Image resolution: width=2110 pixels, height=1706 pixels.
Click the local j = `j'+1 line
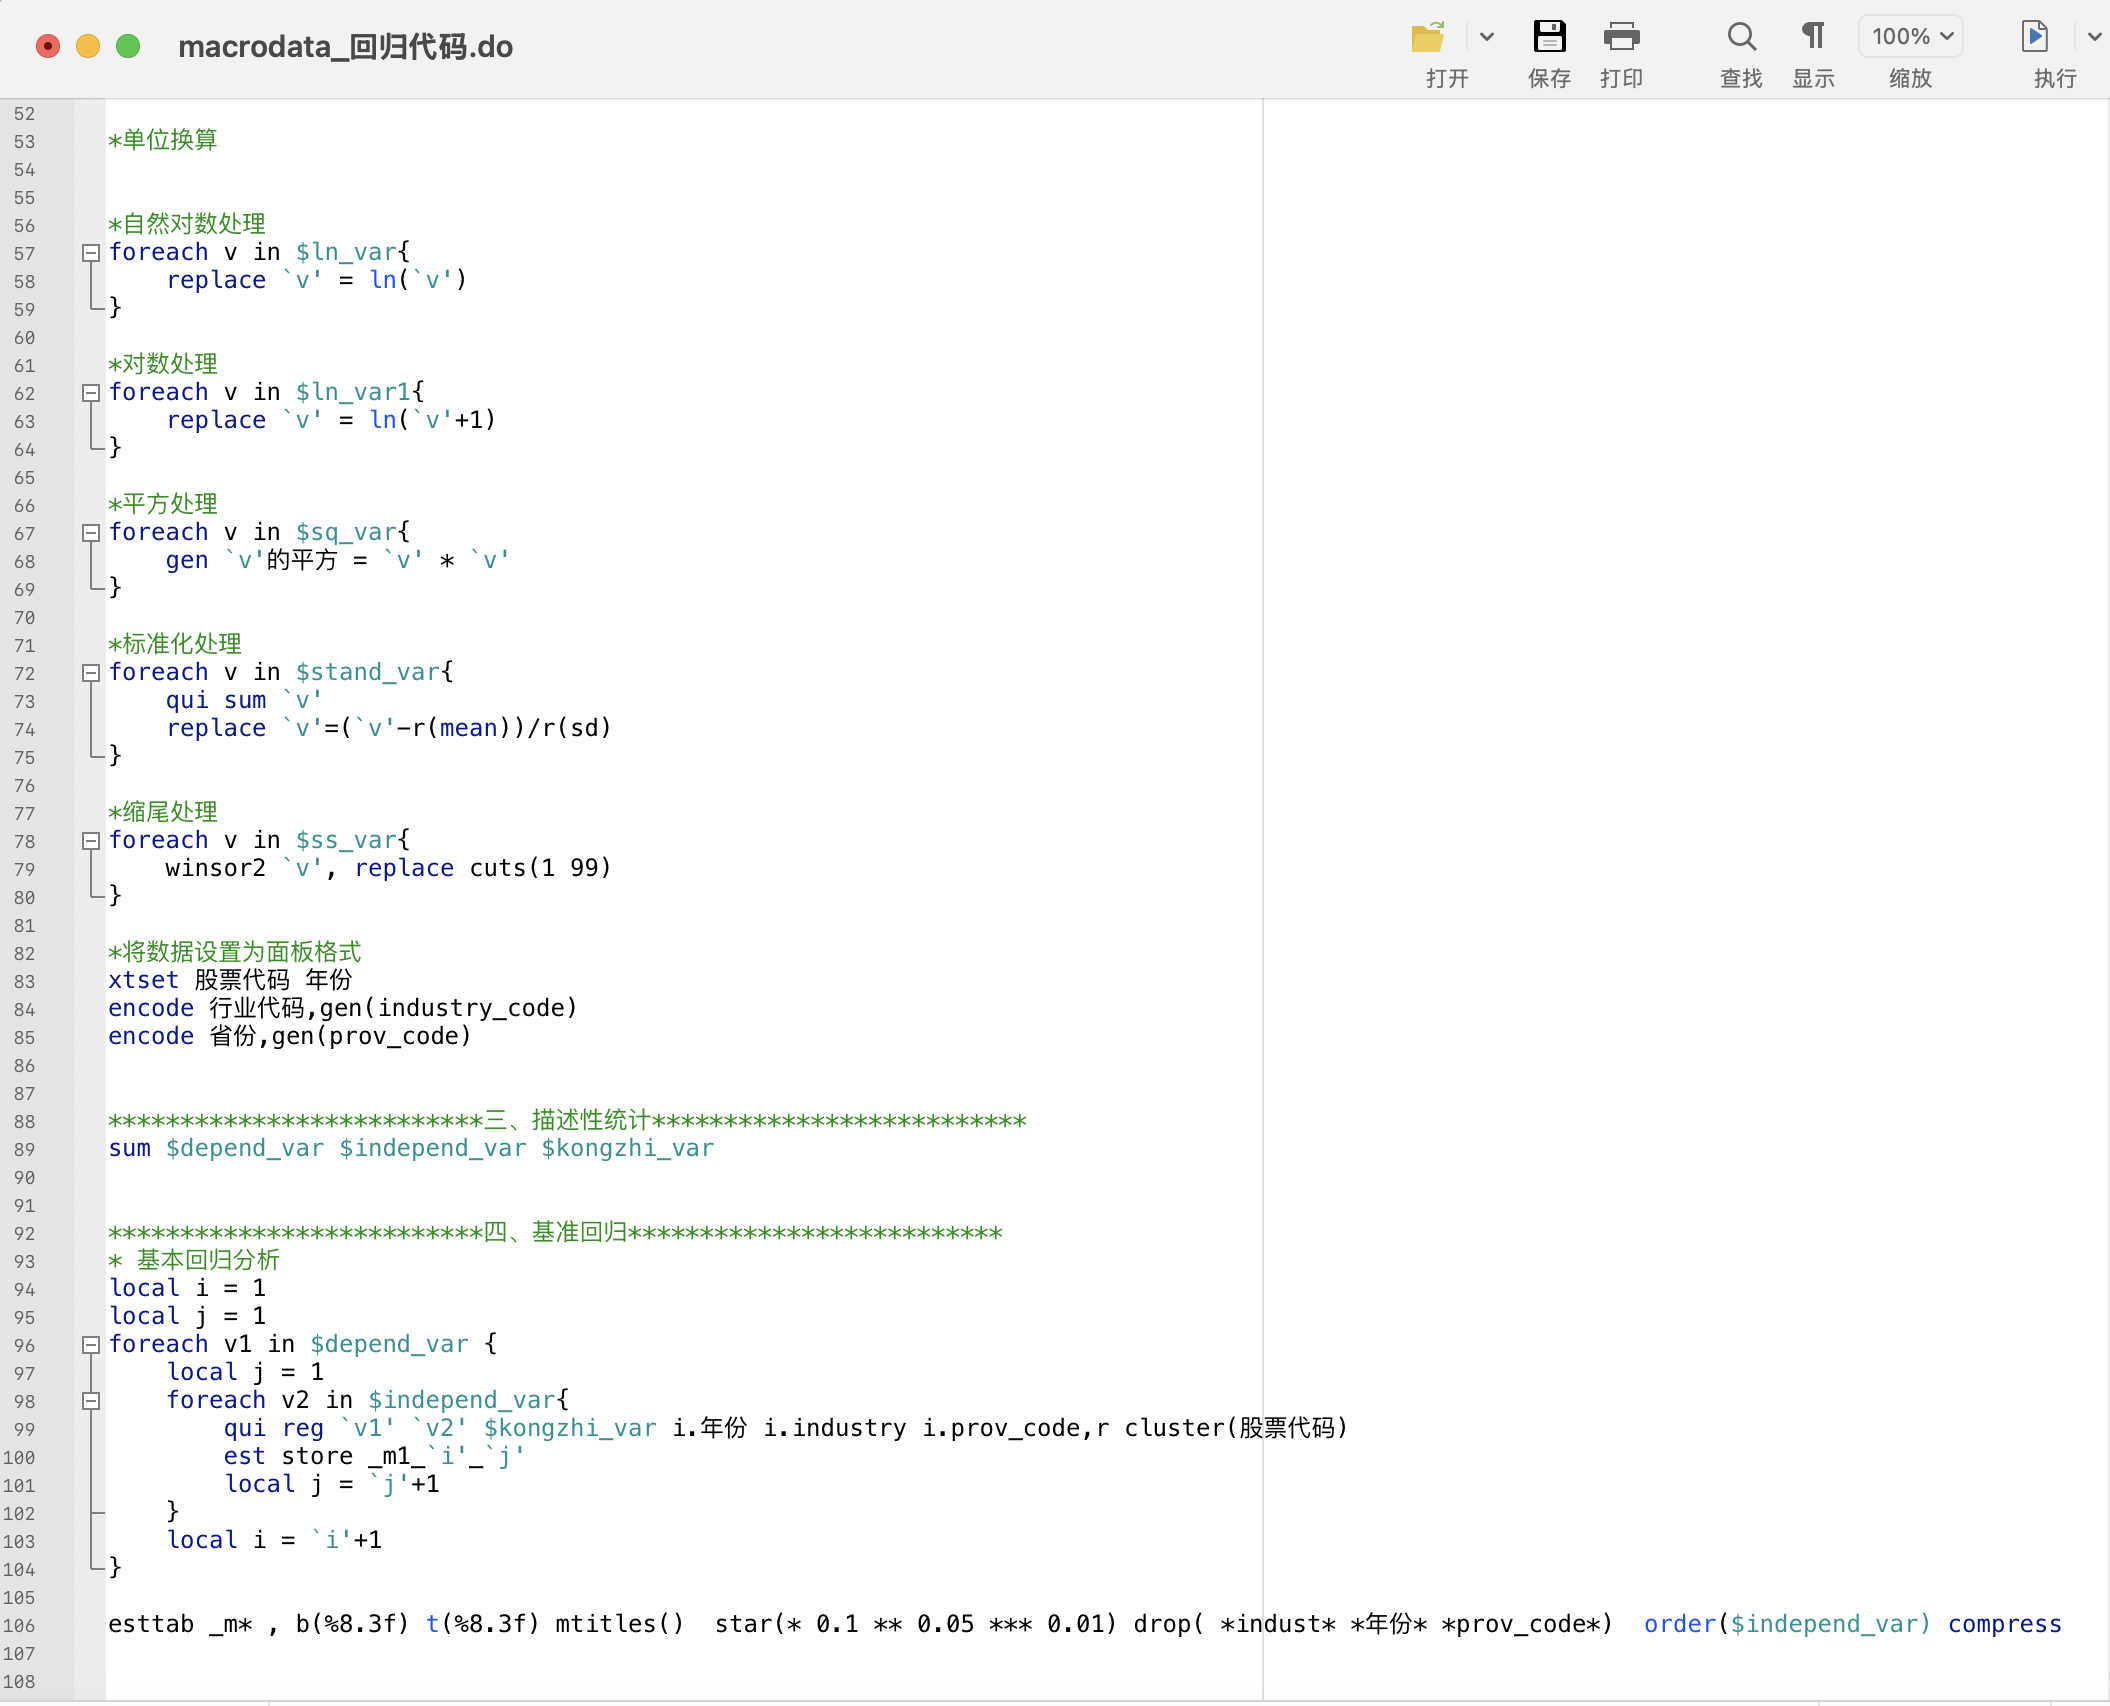click(332, 1484)
